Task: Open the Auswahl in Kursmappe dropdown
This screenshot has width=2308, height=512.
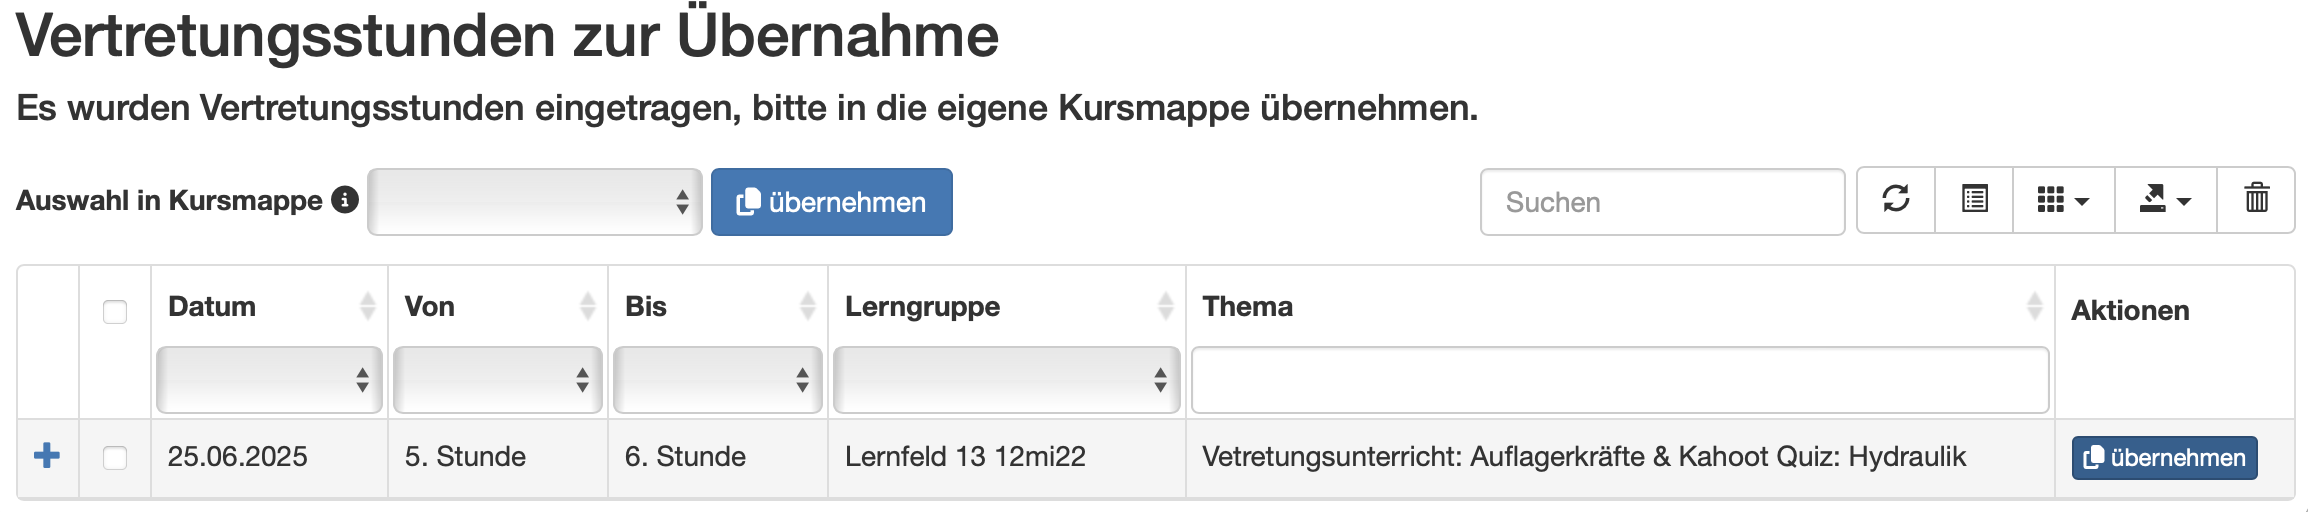Action: point(534,202)
